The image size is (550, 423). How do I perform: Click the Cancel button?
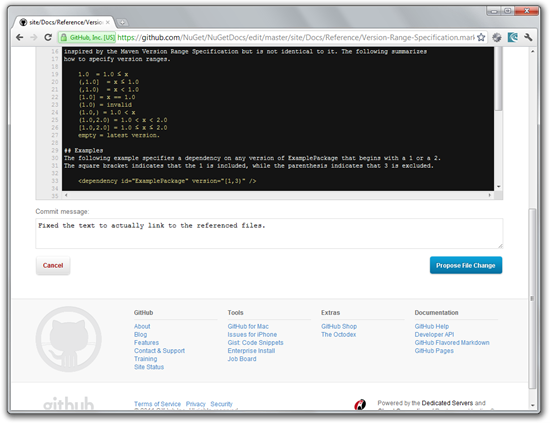[53, 266]
